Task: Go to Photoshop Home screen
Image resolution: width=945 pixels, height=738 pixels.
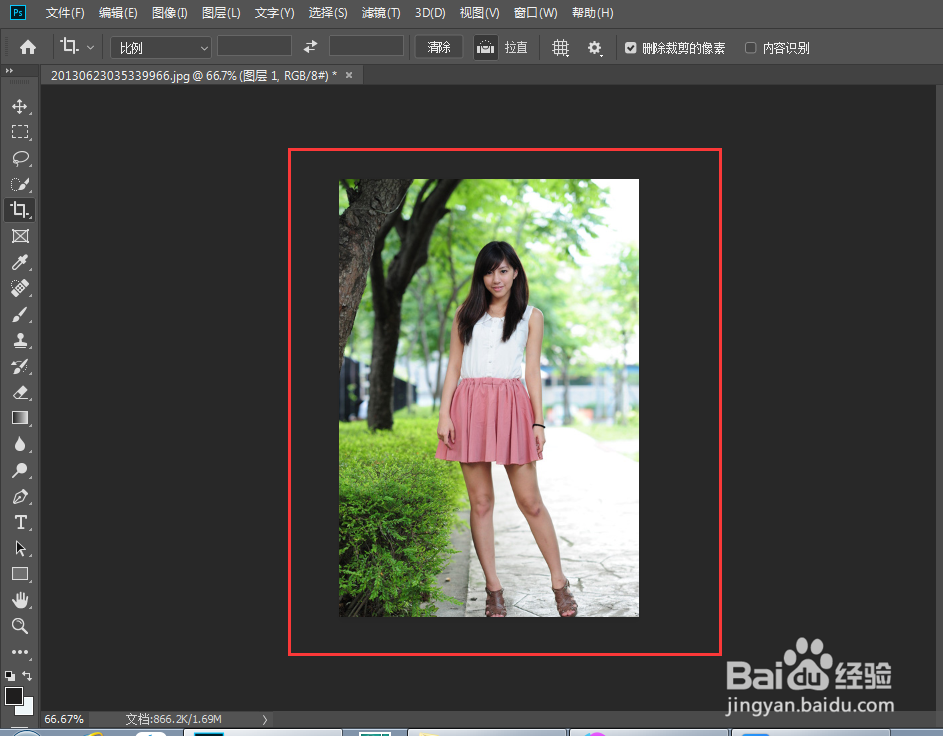Action: point(28,47)
